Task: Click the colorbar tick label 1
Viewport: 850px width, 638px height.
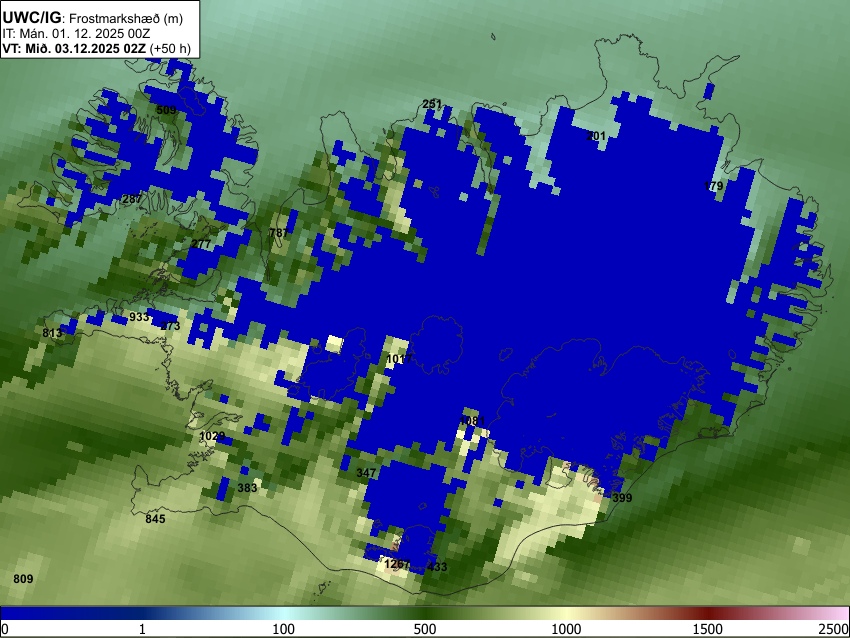Action: (142, 629)
